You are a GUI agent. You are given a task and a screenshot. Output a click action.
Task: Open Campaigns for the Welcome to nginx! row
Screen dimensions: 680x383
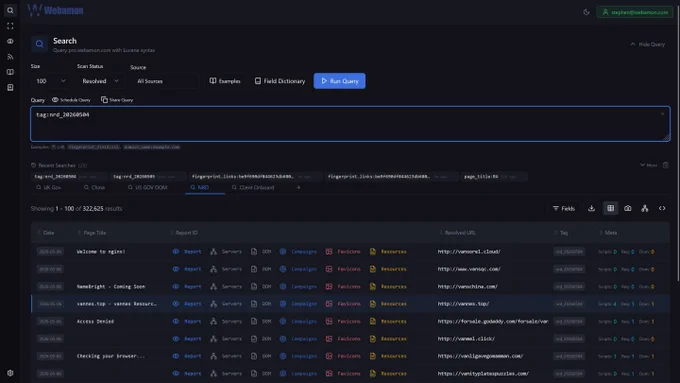tap(298, 252)
